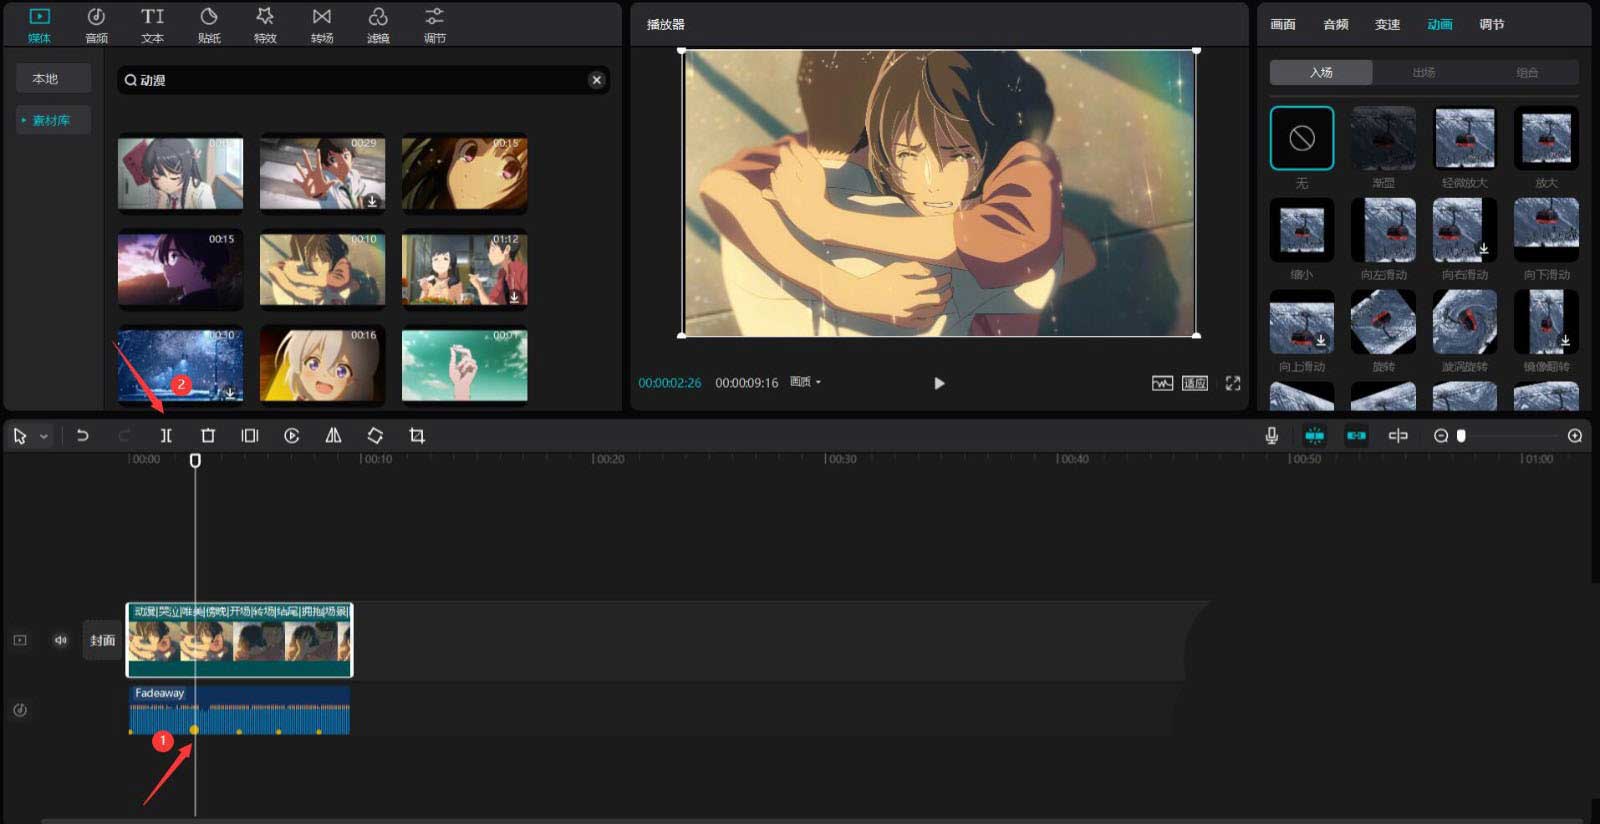The height and width of the screenshot is (824, 1600).
Task: Open the 特效 effects panel
Action: coord(265,25)
